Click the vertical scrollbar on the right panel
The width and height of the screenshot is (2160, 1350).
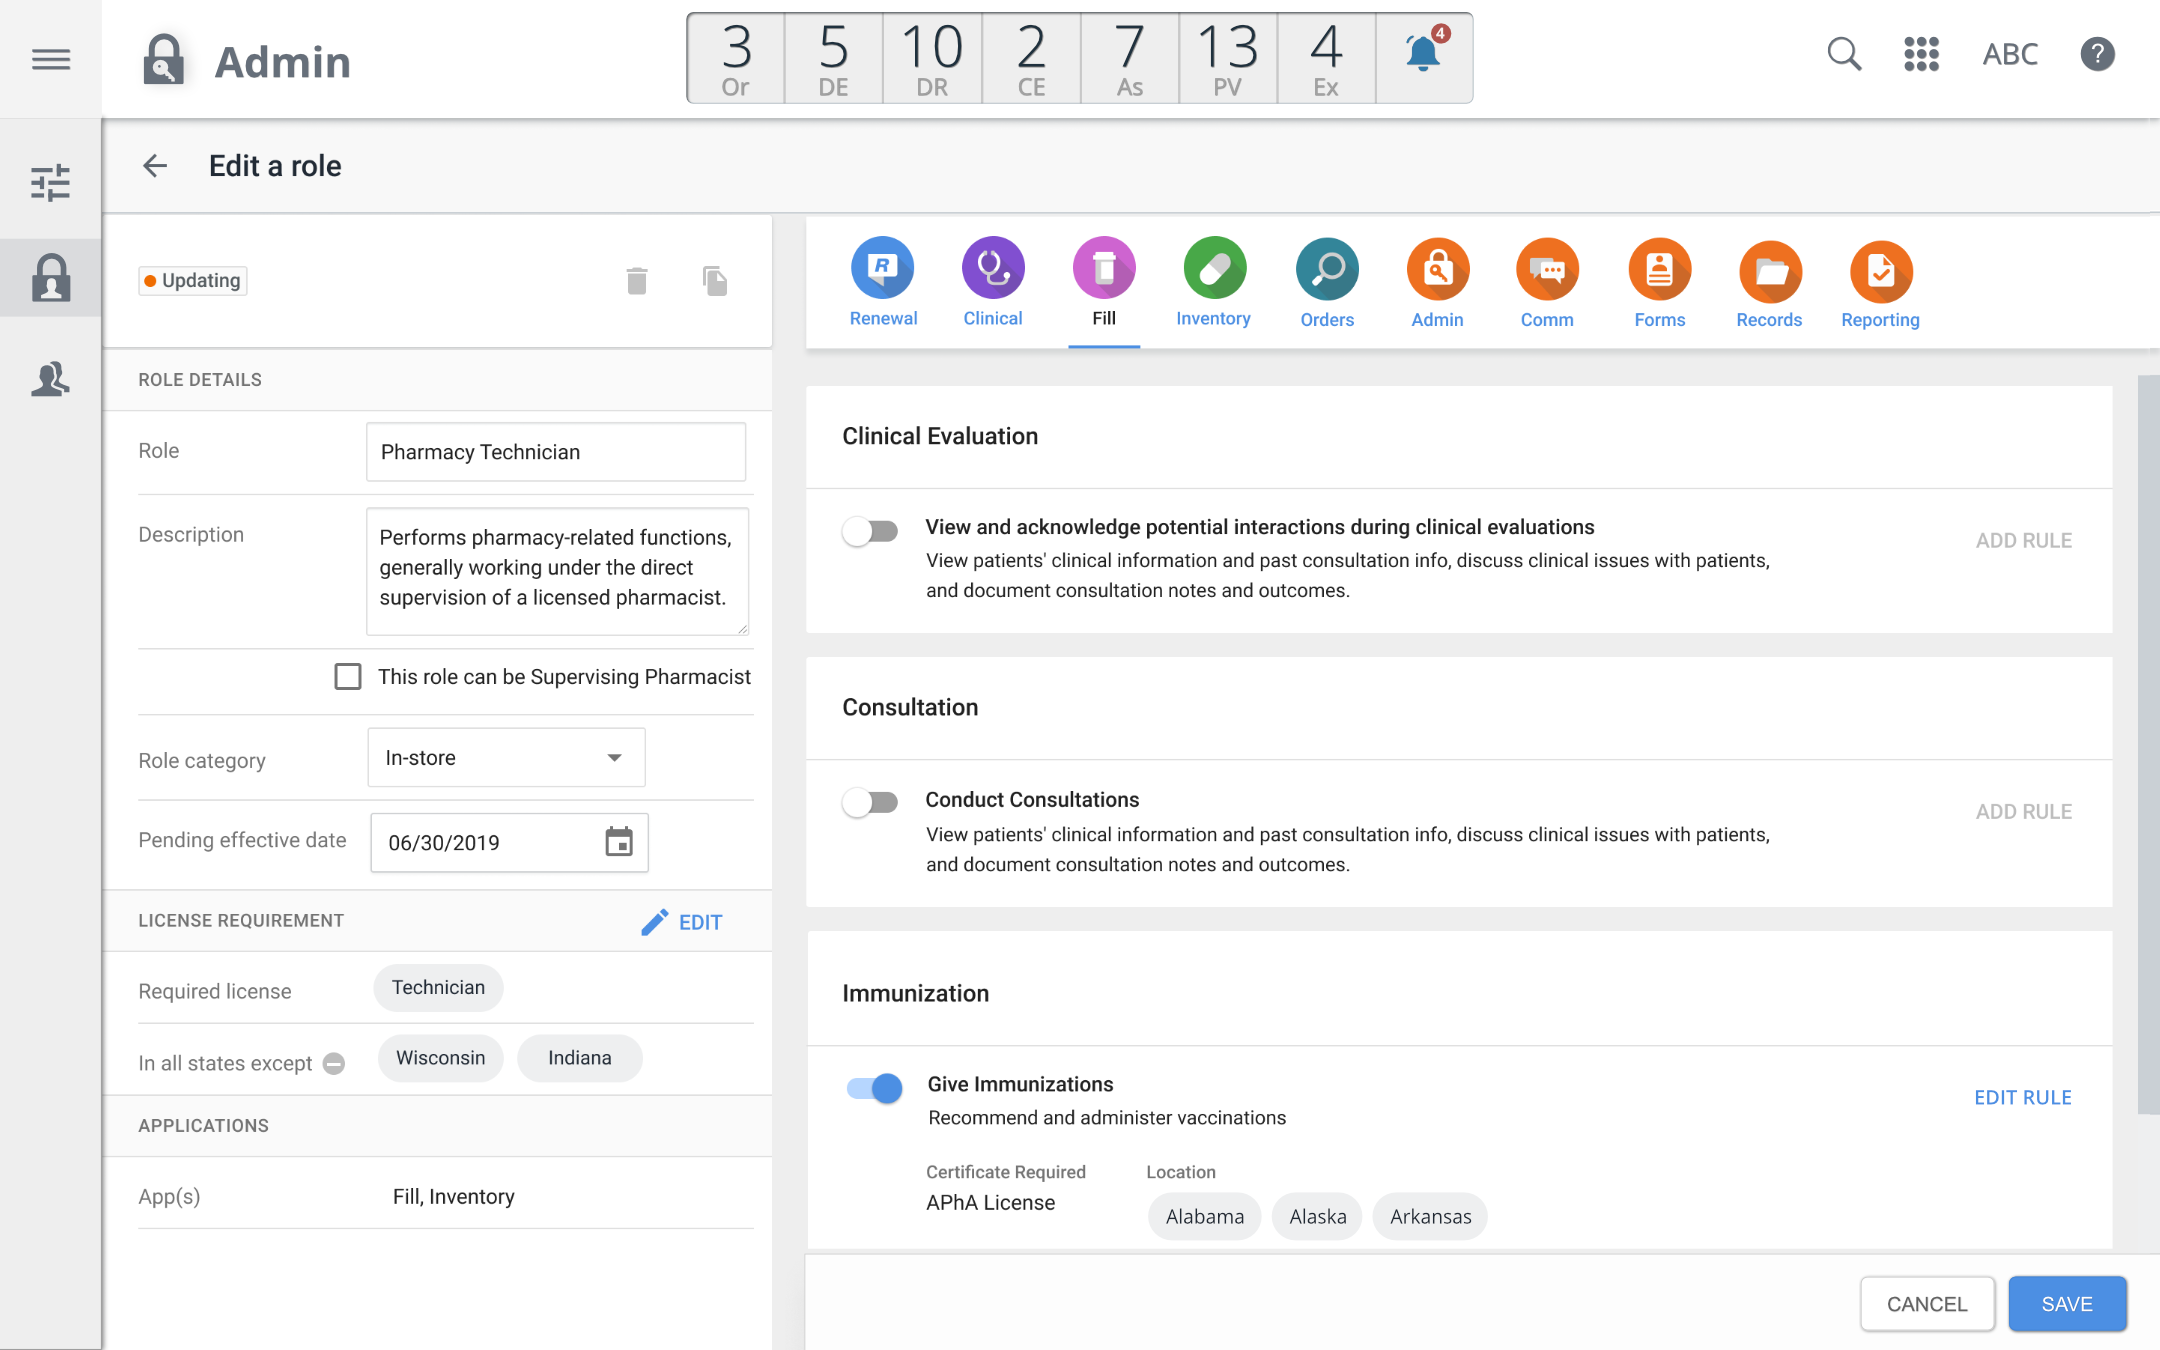(2147, 744)
